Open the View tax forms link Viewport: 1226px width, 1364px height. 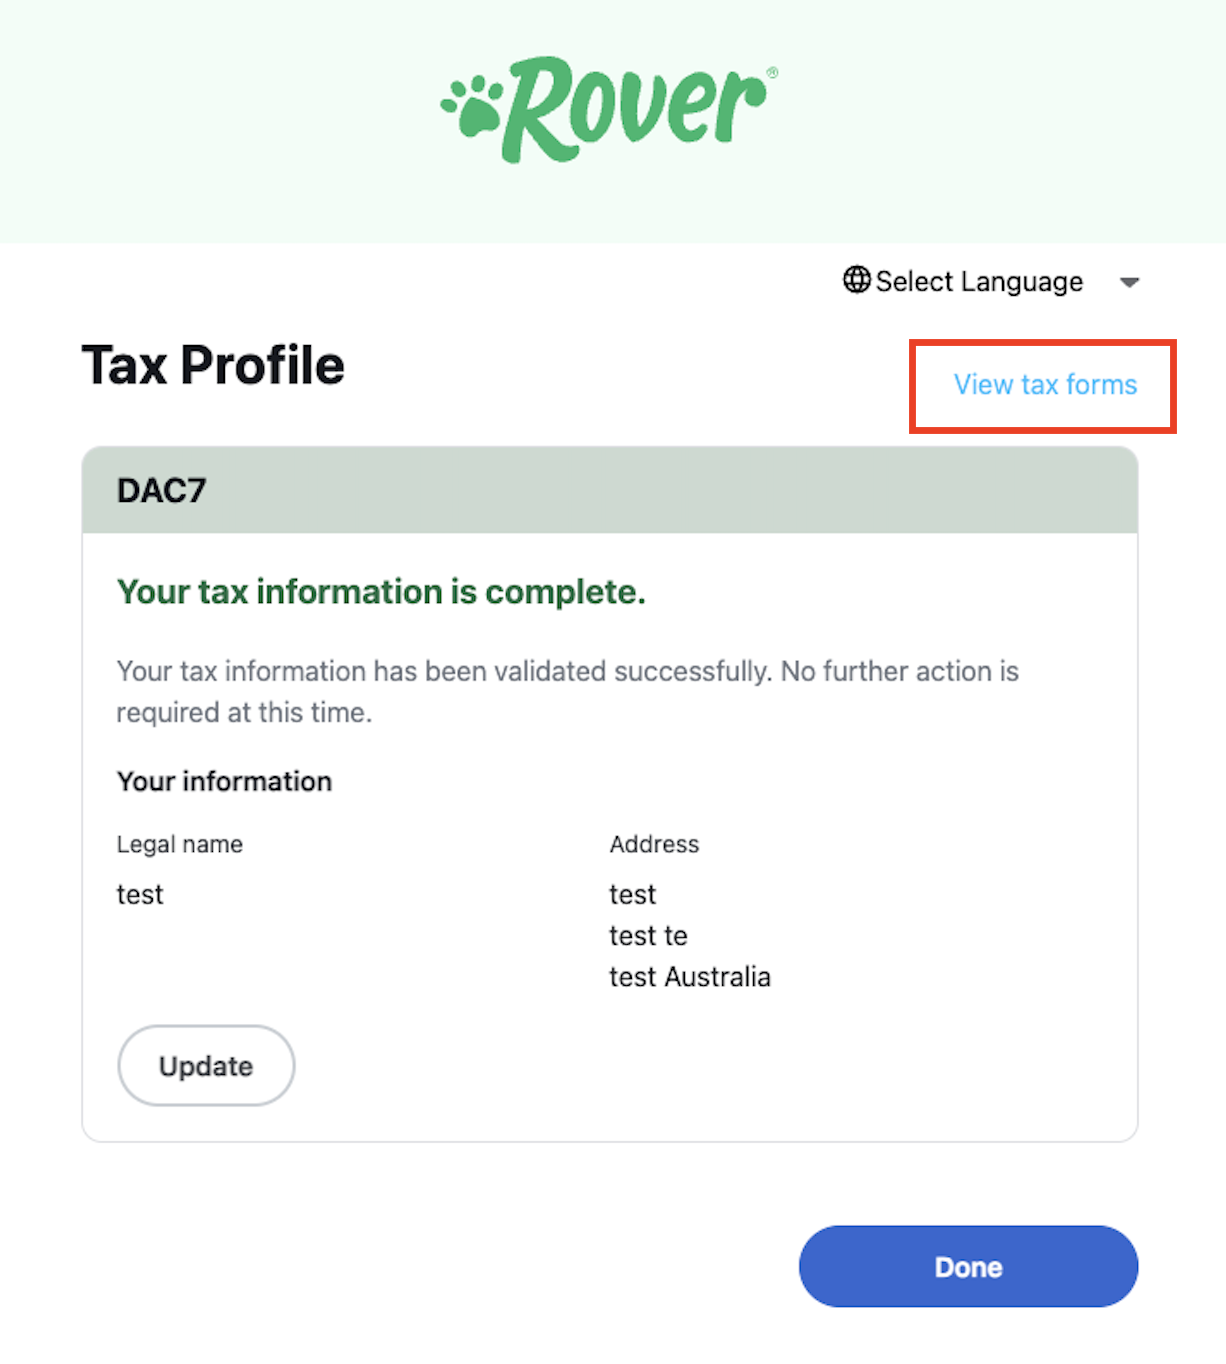(x=1045, y=385)
